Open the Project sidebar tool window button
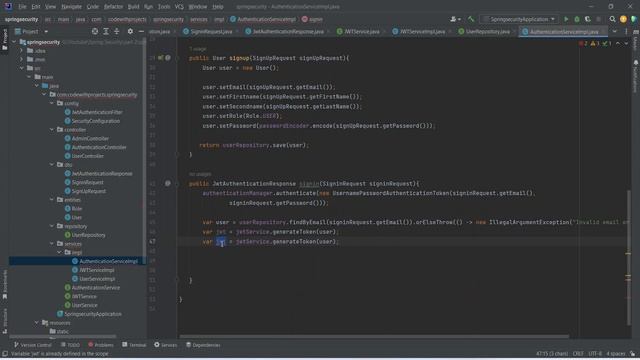Image resolution: width=640 pixels, height=360 pixels. pyautogui.click(x=5, y=39)
